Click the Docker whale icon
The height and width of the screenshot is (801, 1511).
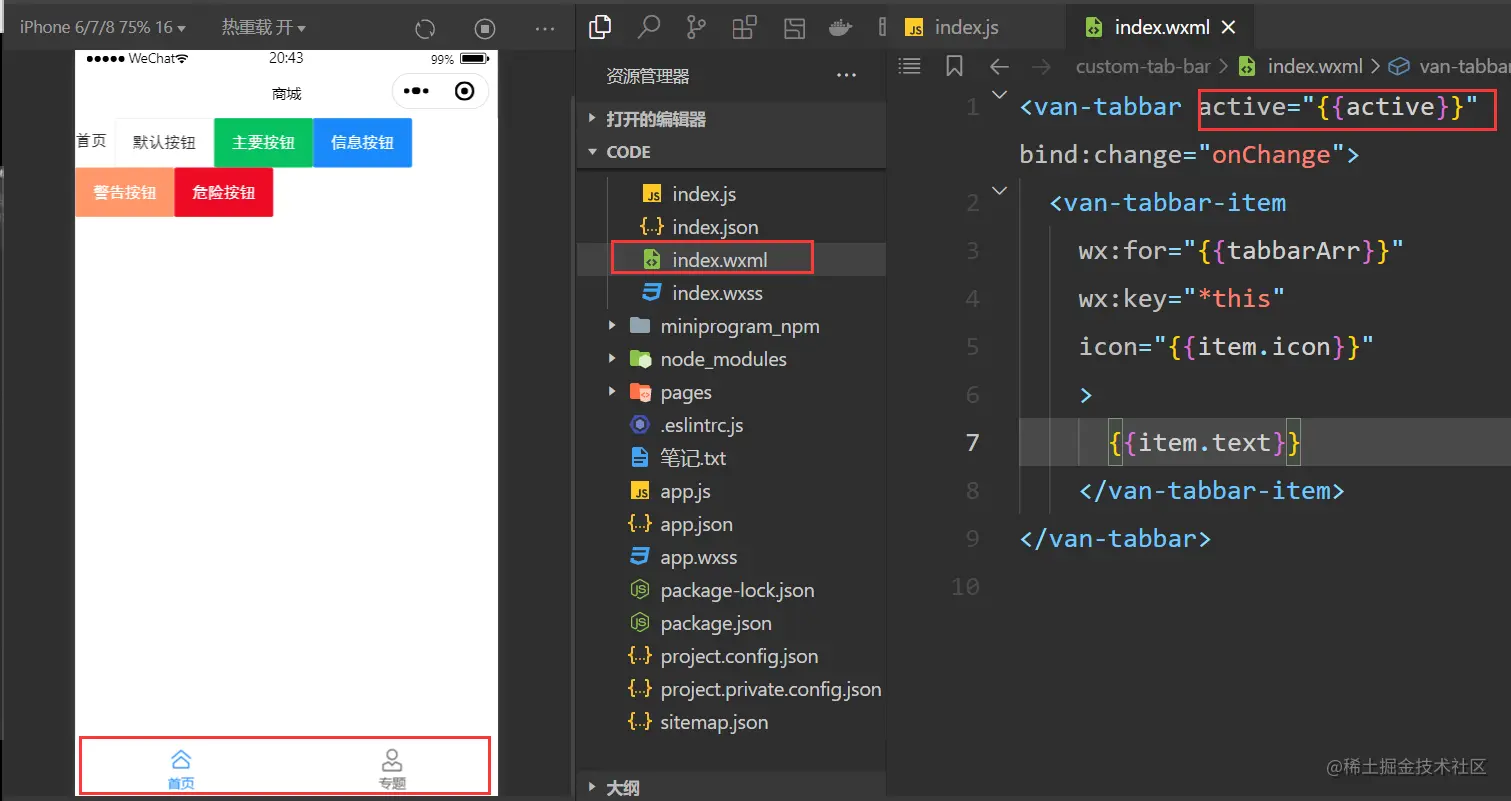click(841, 27)
